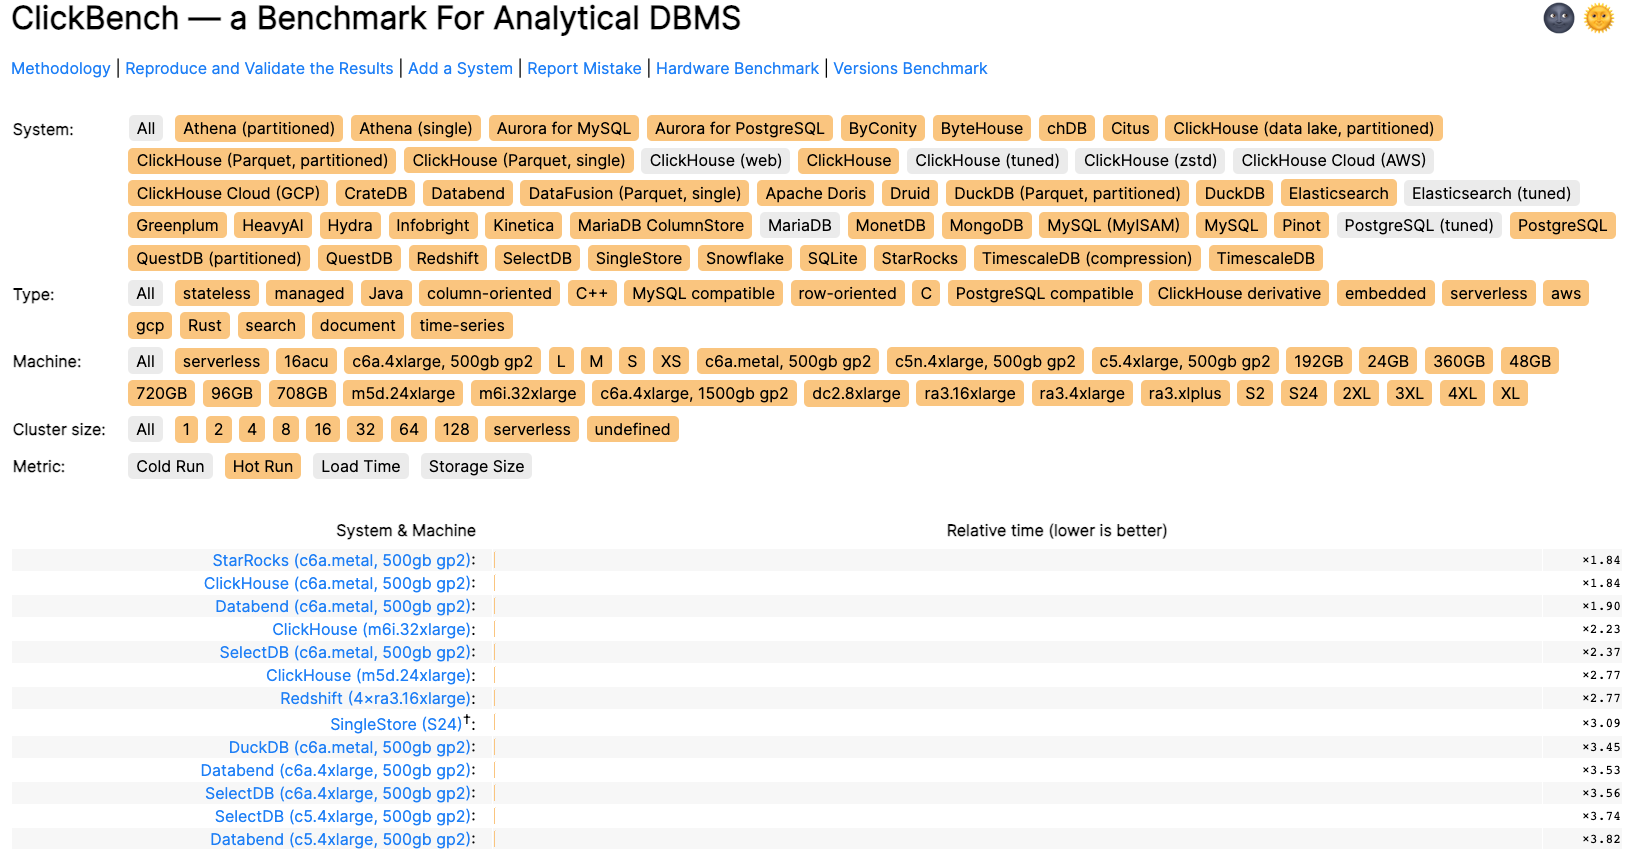This screenshot has width=1643, height=849.
Task: Open the Methodology page
Action: pyautogui.click(x=60, y=68)
